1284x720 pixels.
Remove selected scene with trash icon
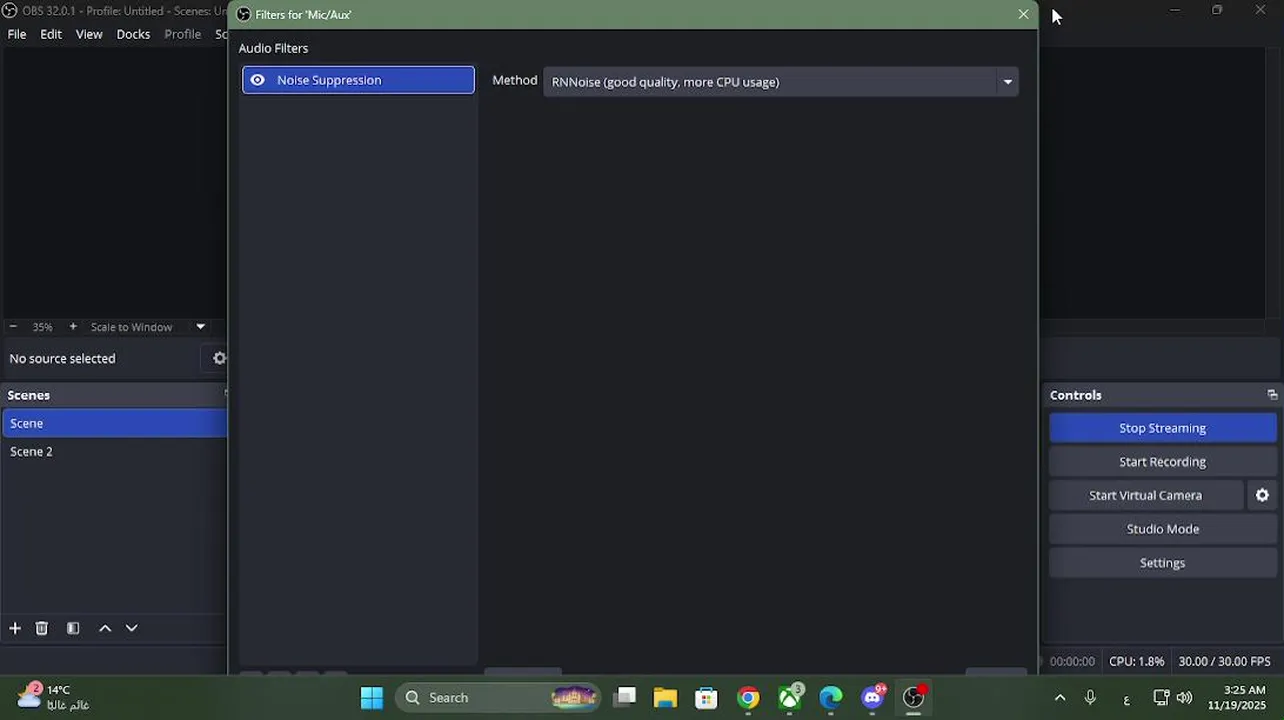(42, 628)
